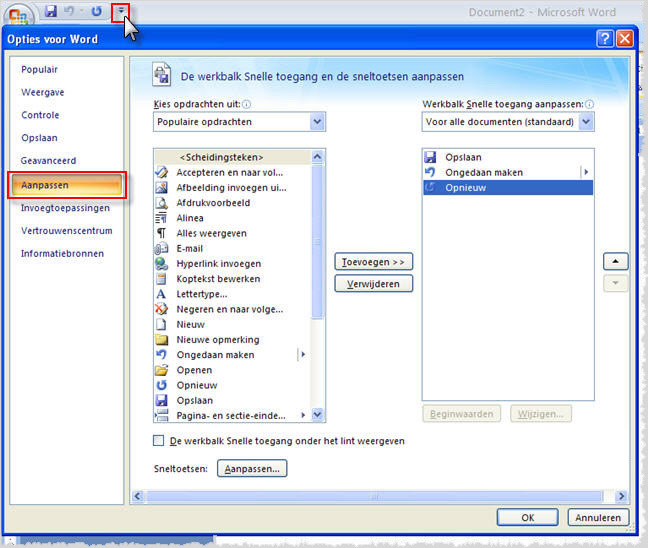Select the Opslaan icon in the right toolbar list

click(431, 157)
